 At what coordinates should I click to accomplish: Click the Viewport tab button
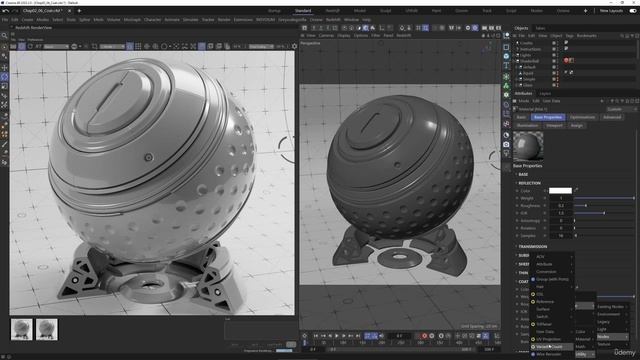[554, 125]
